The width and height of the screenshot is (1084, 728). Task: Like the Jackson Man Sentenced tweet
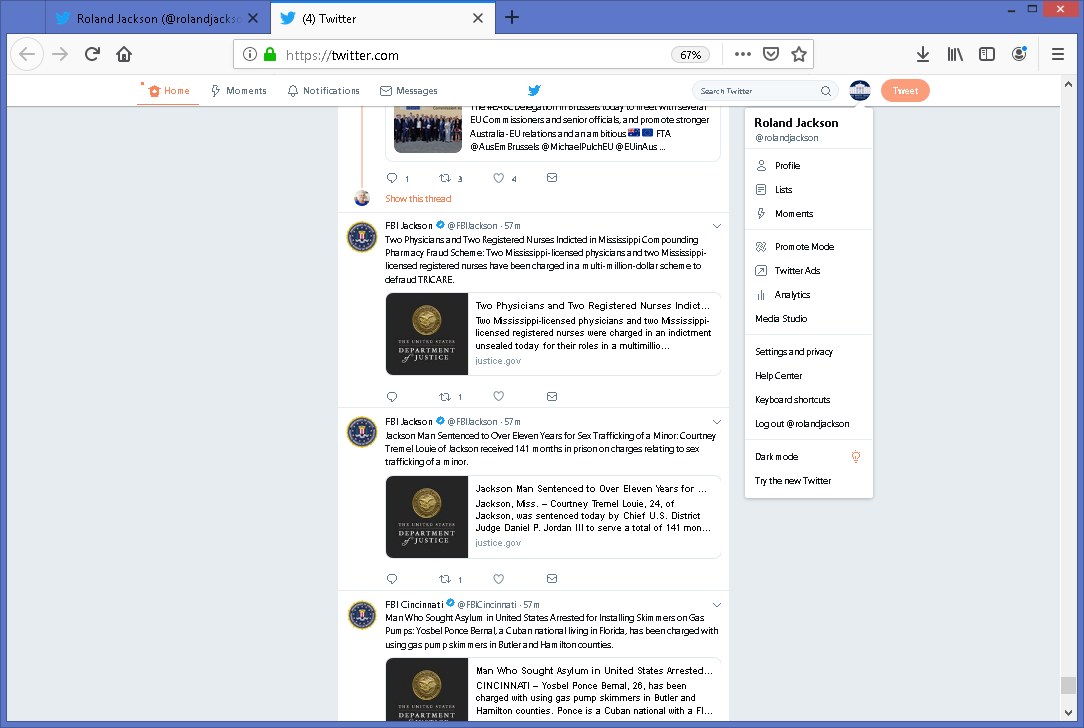498,579
